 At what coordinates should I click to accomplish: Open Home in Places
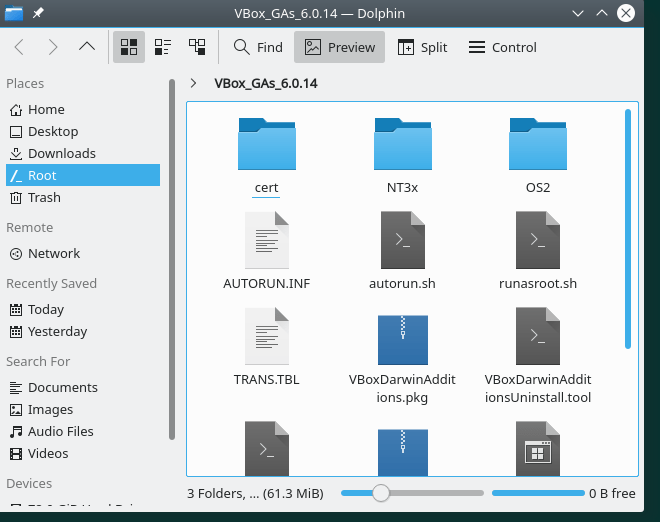[83, 109]
